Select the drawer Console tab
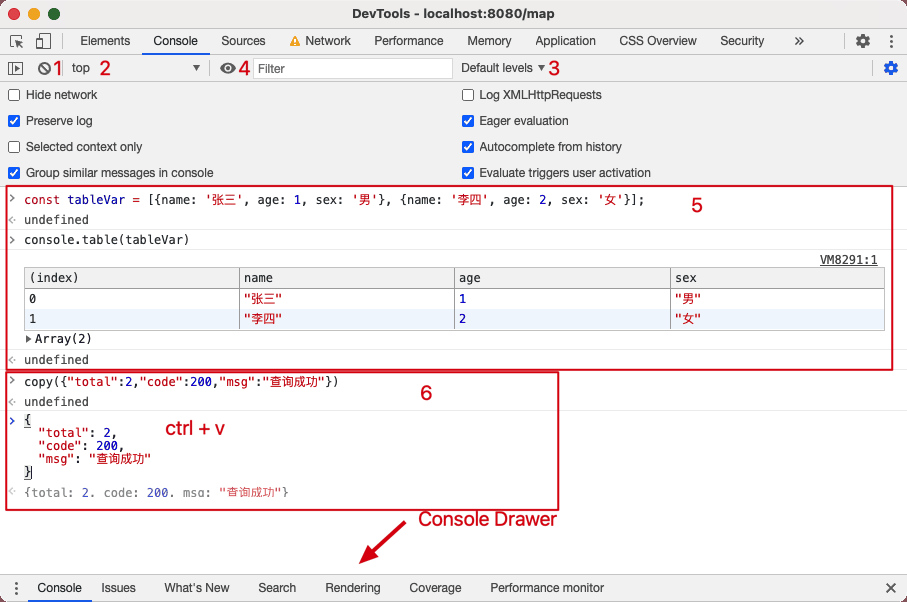This screenshot has width=907, height=602. point(59,588)
